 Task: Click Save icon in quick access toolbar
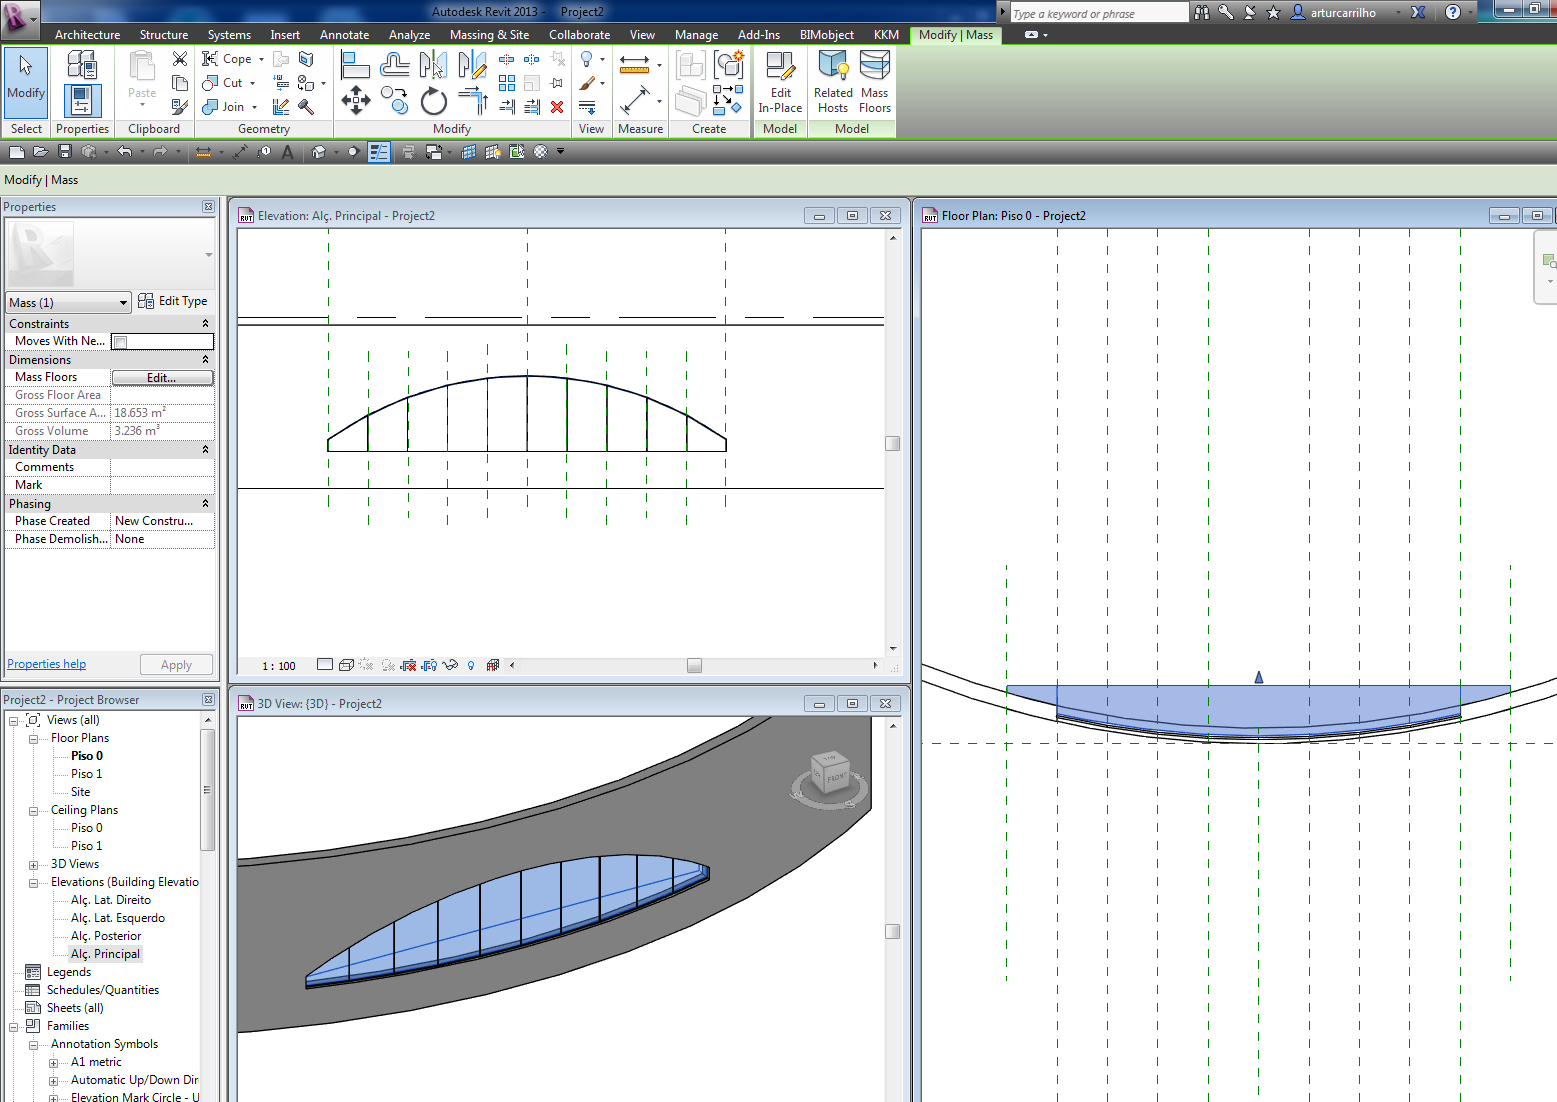[65, 152]
